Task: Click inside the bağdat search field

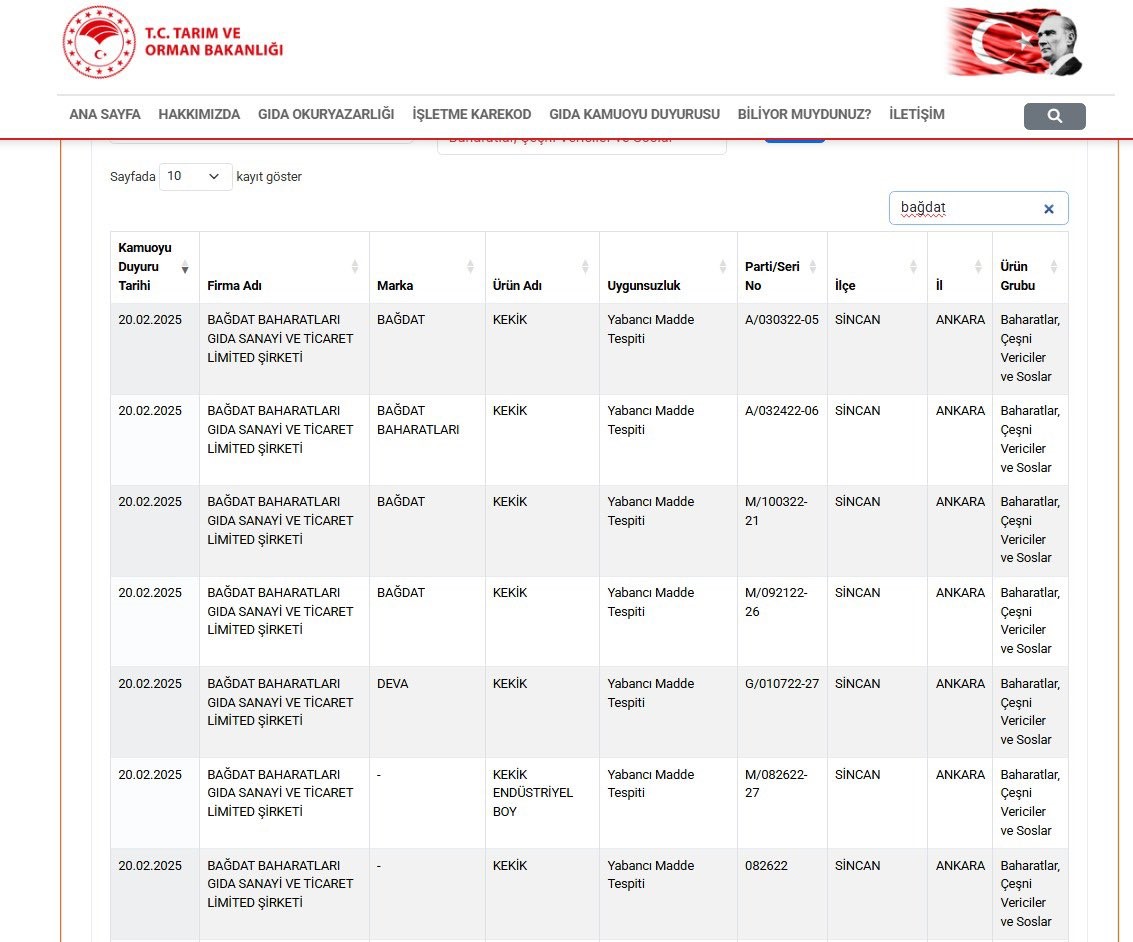Action: (x=960, y=208)
